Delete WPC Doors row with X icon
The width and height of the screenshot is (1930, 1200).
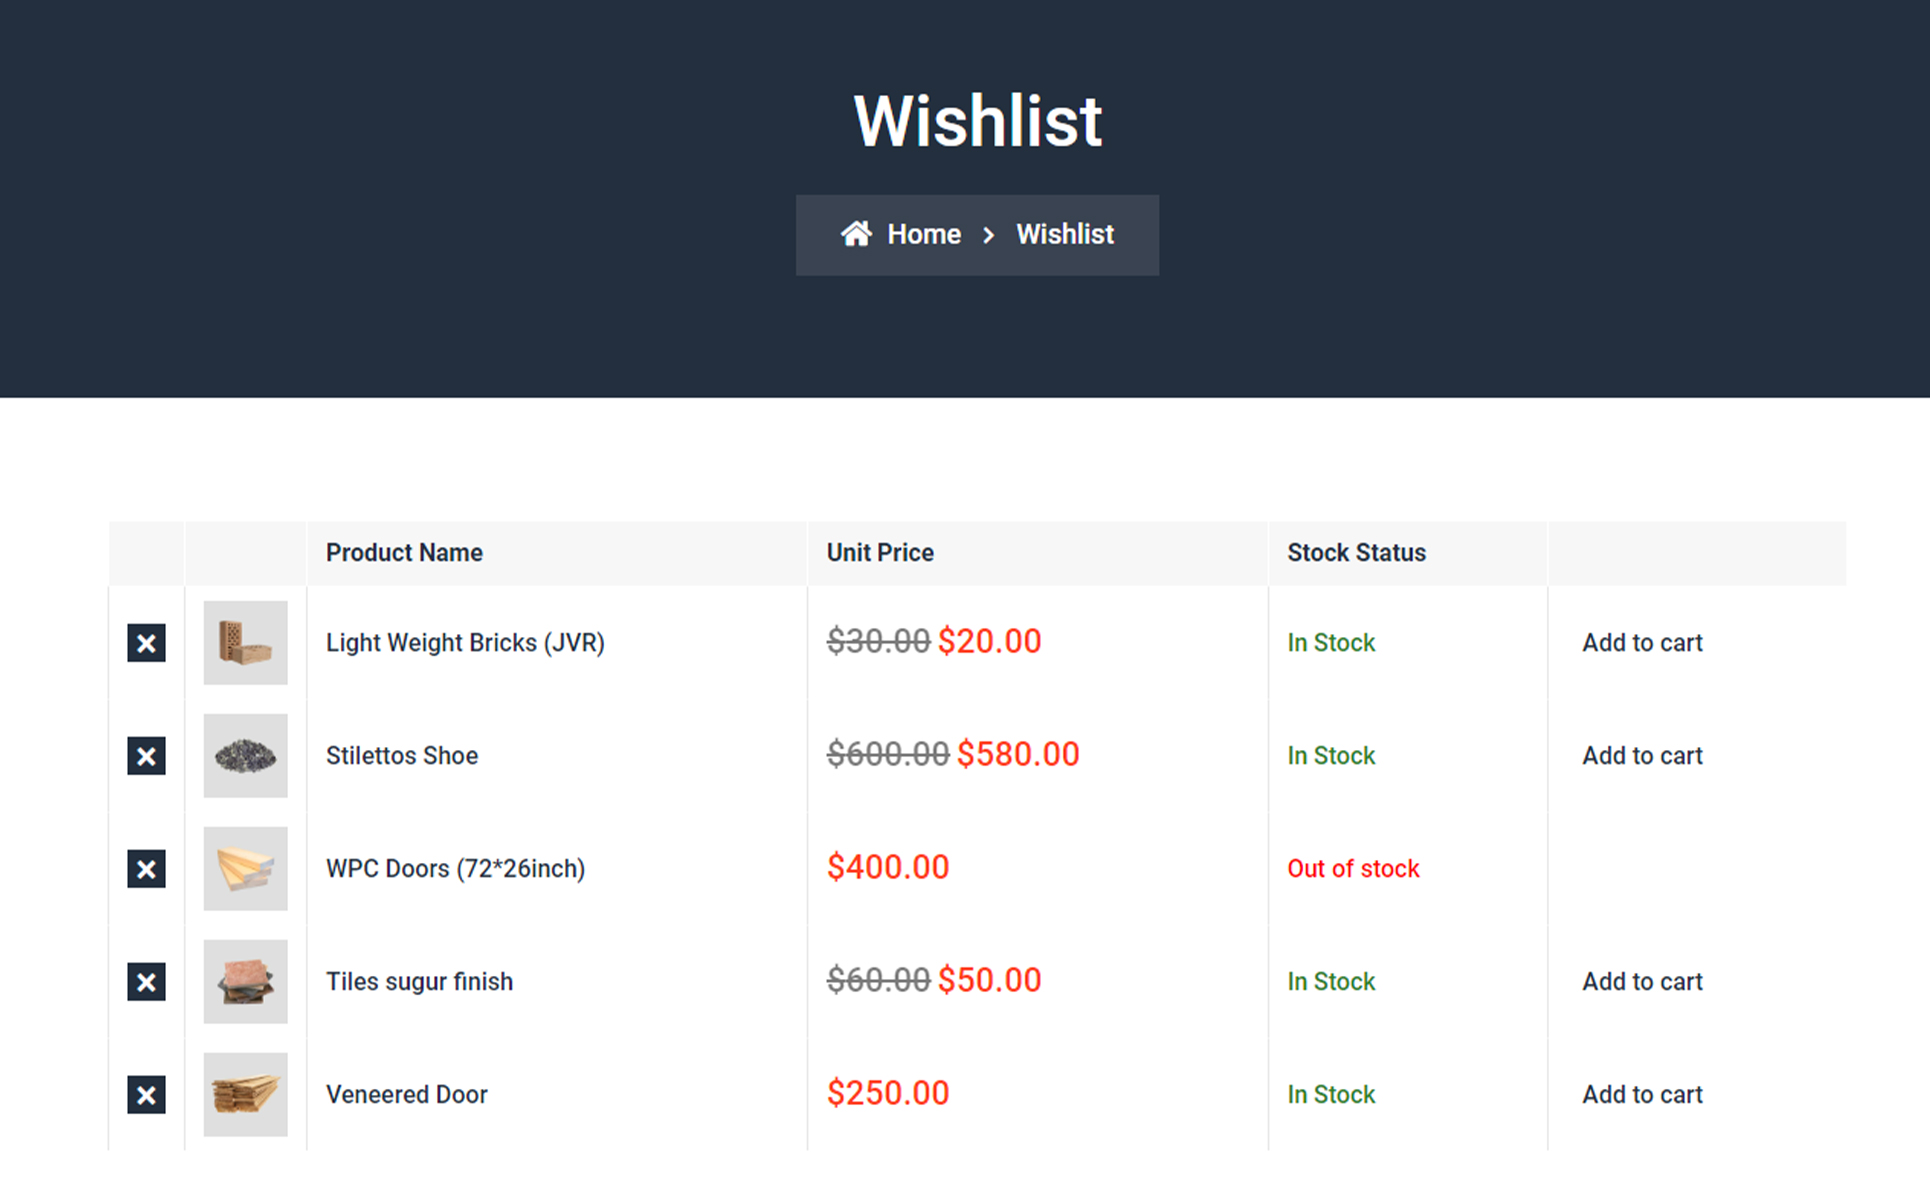[x=146, y=869]
